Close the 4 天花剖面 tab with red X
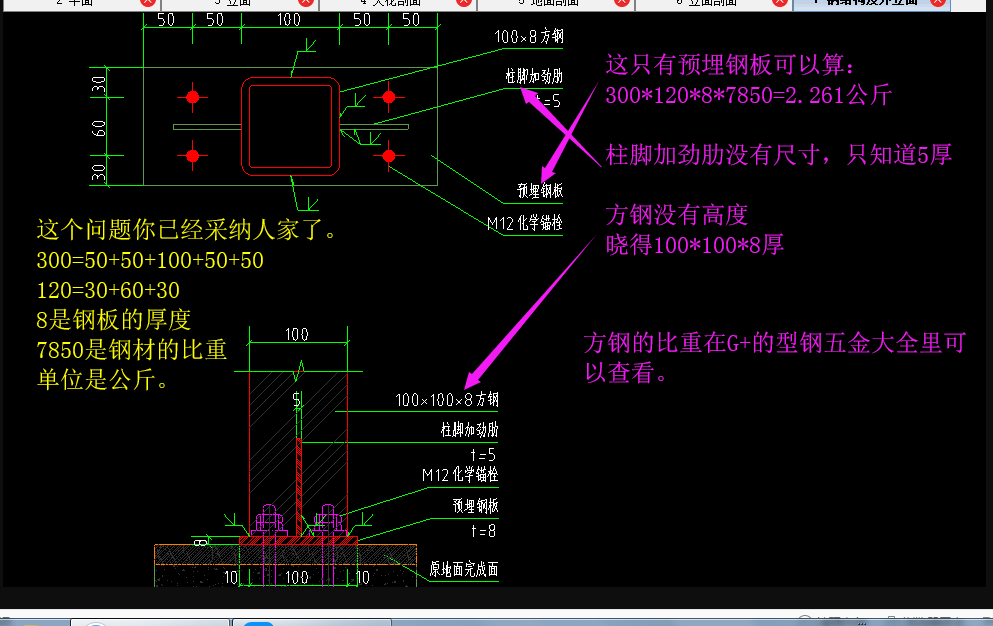Image resolution: width=993 pixels, height=626 pixels. 464,3
